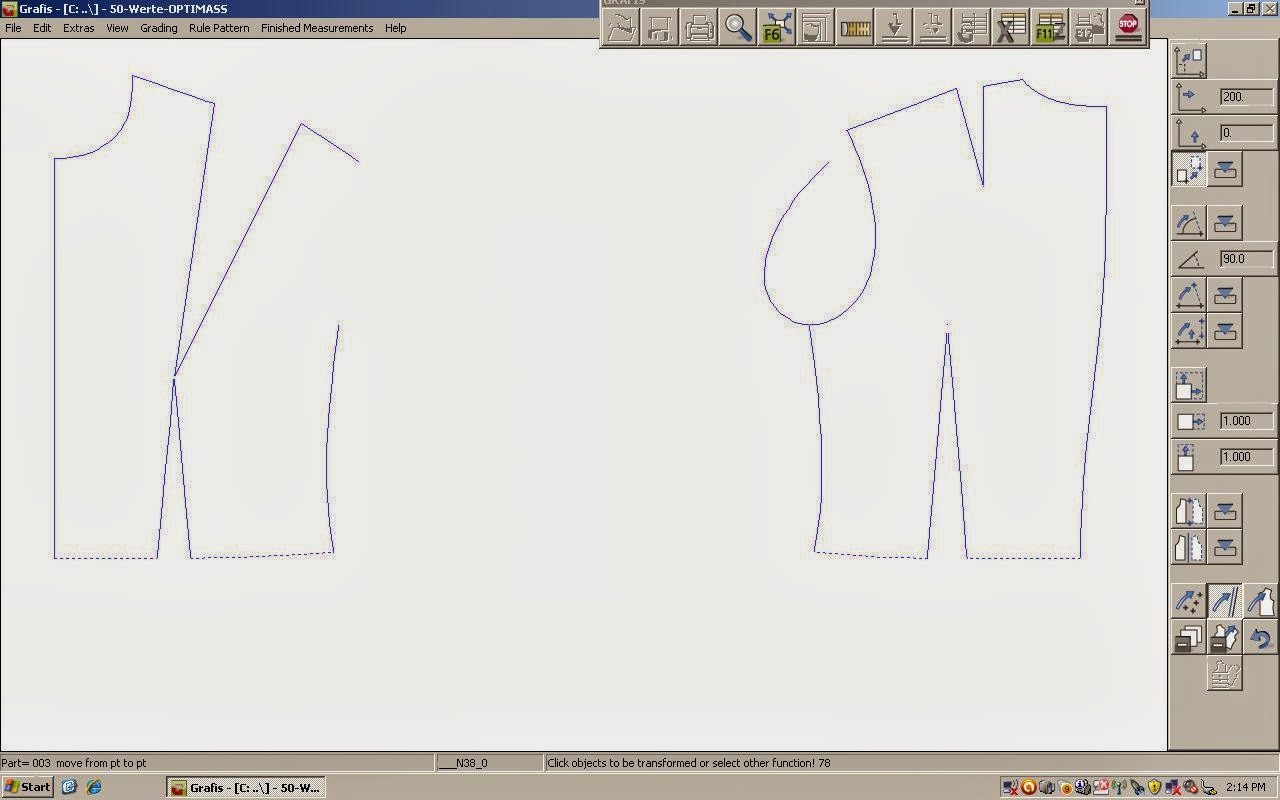Click the vertical shift axis icon beside 0.

pyautogui.click(x=1189, y=133)
